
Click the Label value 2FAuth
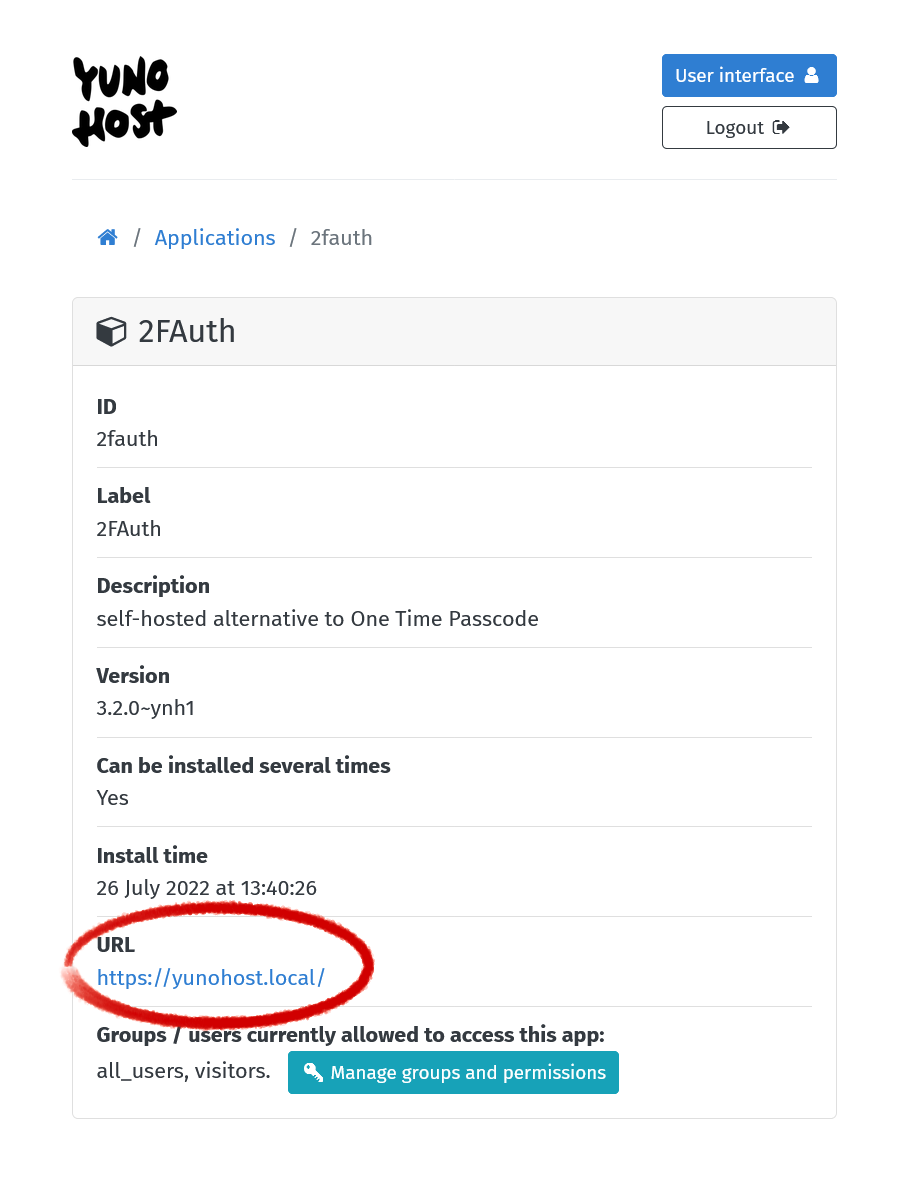tap(129, 529)
